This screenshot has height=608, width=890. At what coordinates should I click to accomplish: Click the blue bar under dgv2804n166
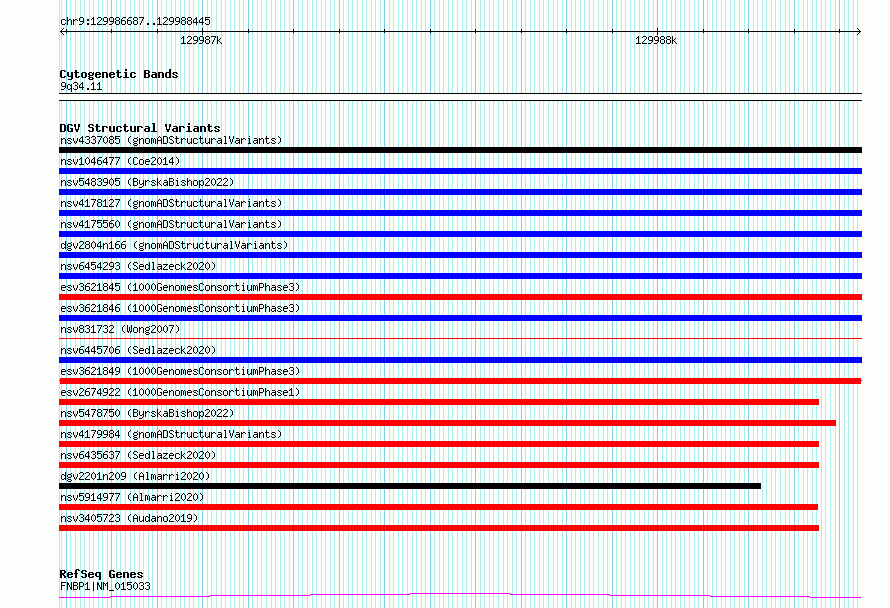click(x=460, y=255)
